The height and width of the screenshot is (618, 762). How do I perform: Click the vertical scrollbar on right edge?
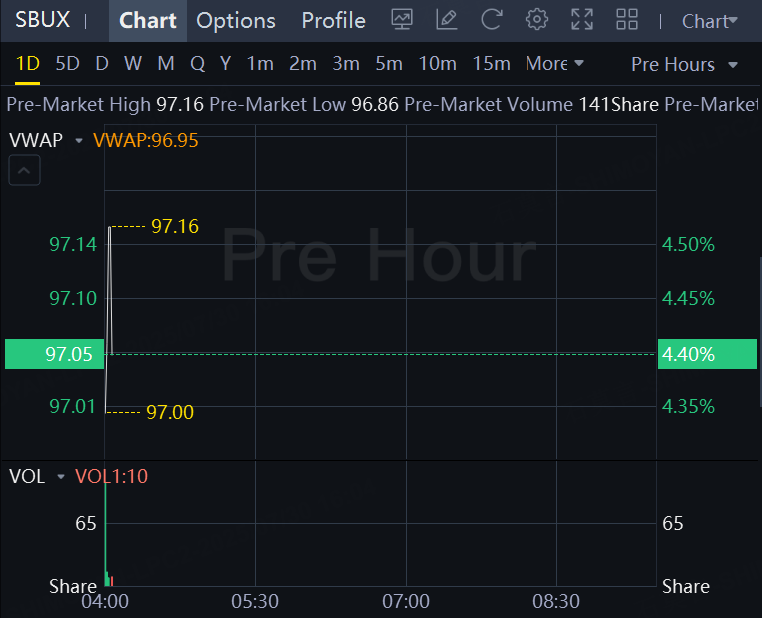click(x=760, y=332)
